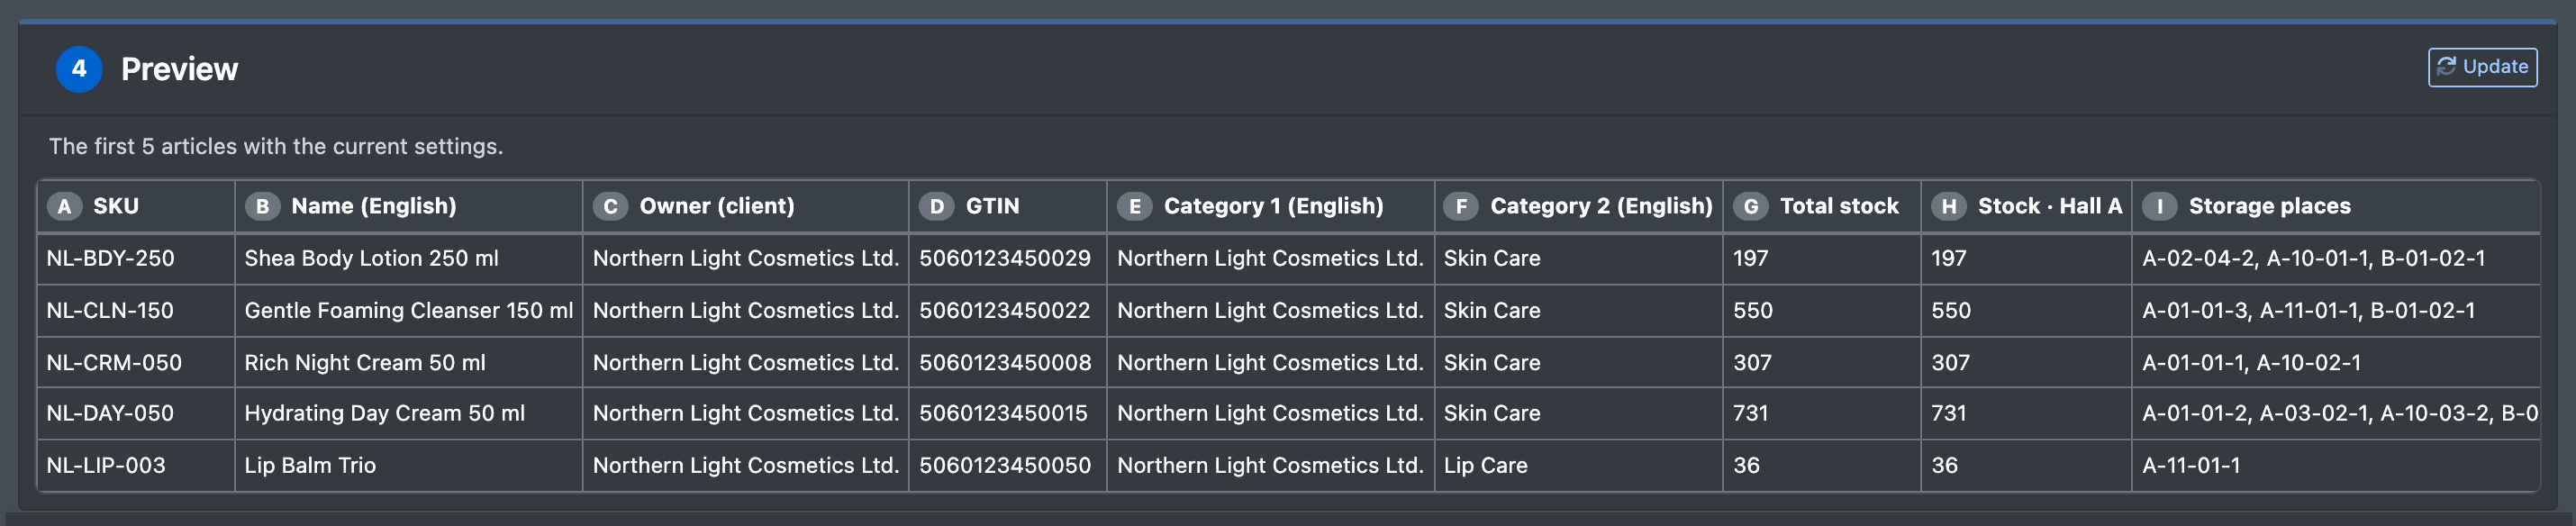The image size is (2576, 526).
Task: Click the column C letter badge
Action: [610, 206]
